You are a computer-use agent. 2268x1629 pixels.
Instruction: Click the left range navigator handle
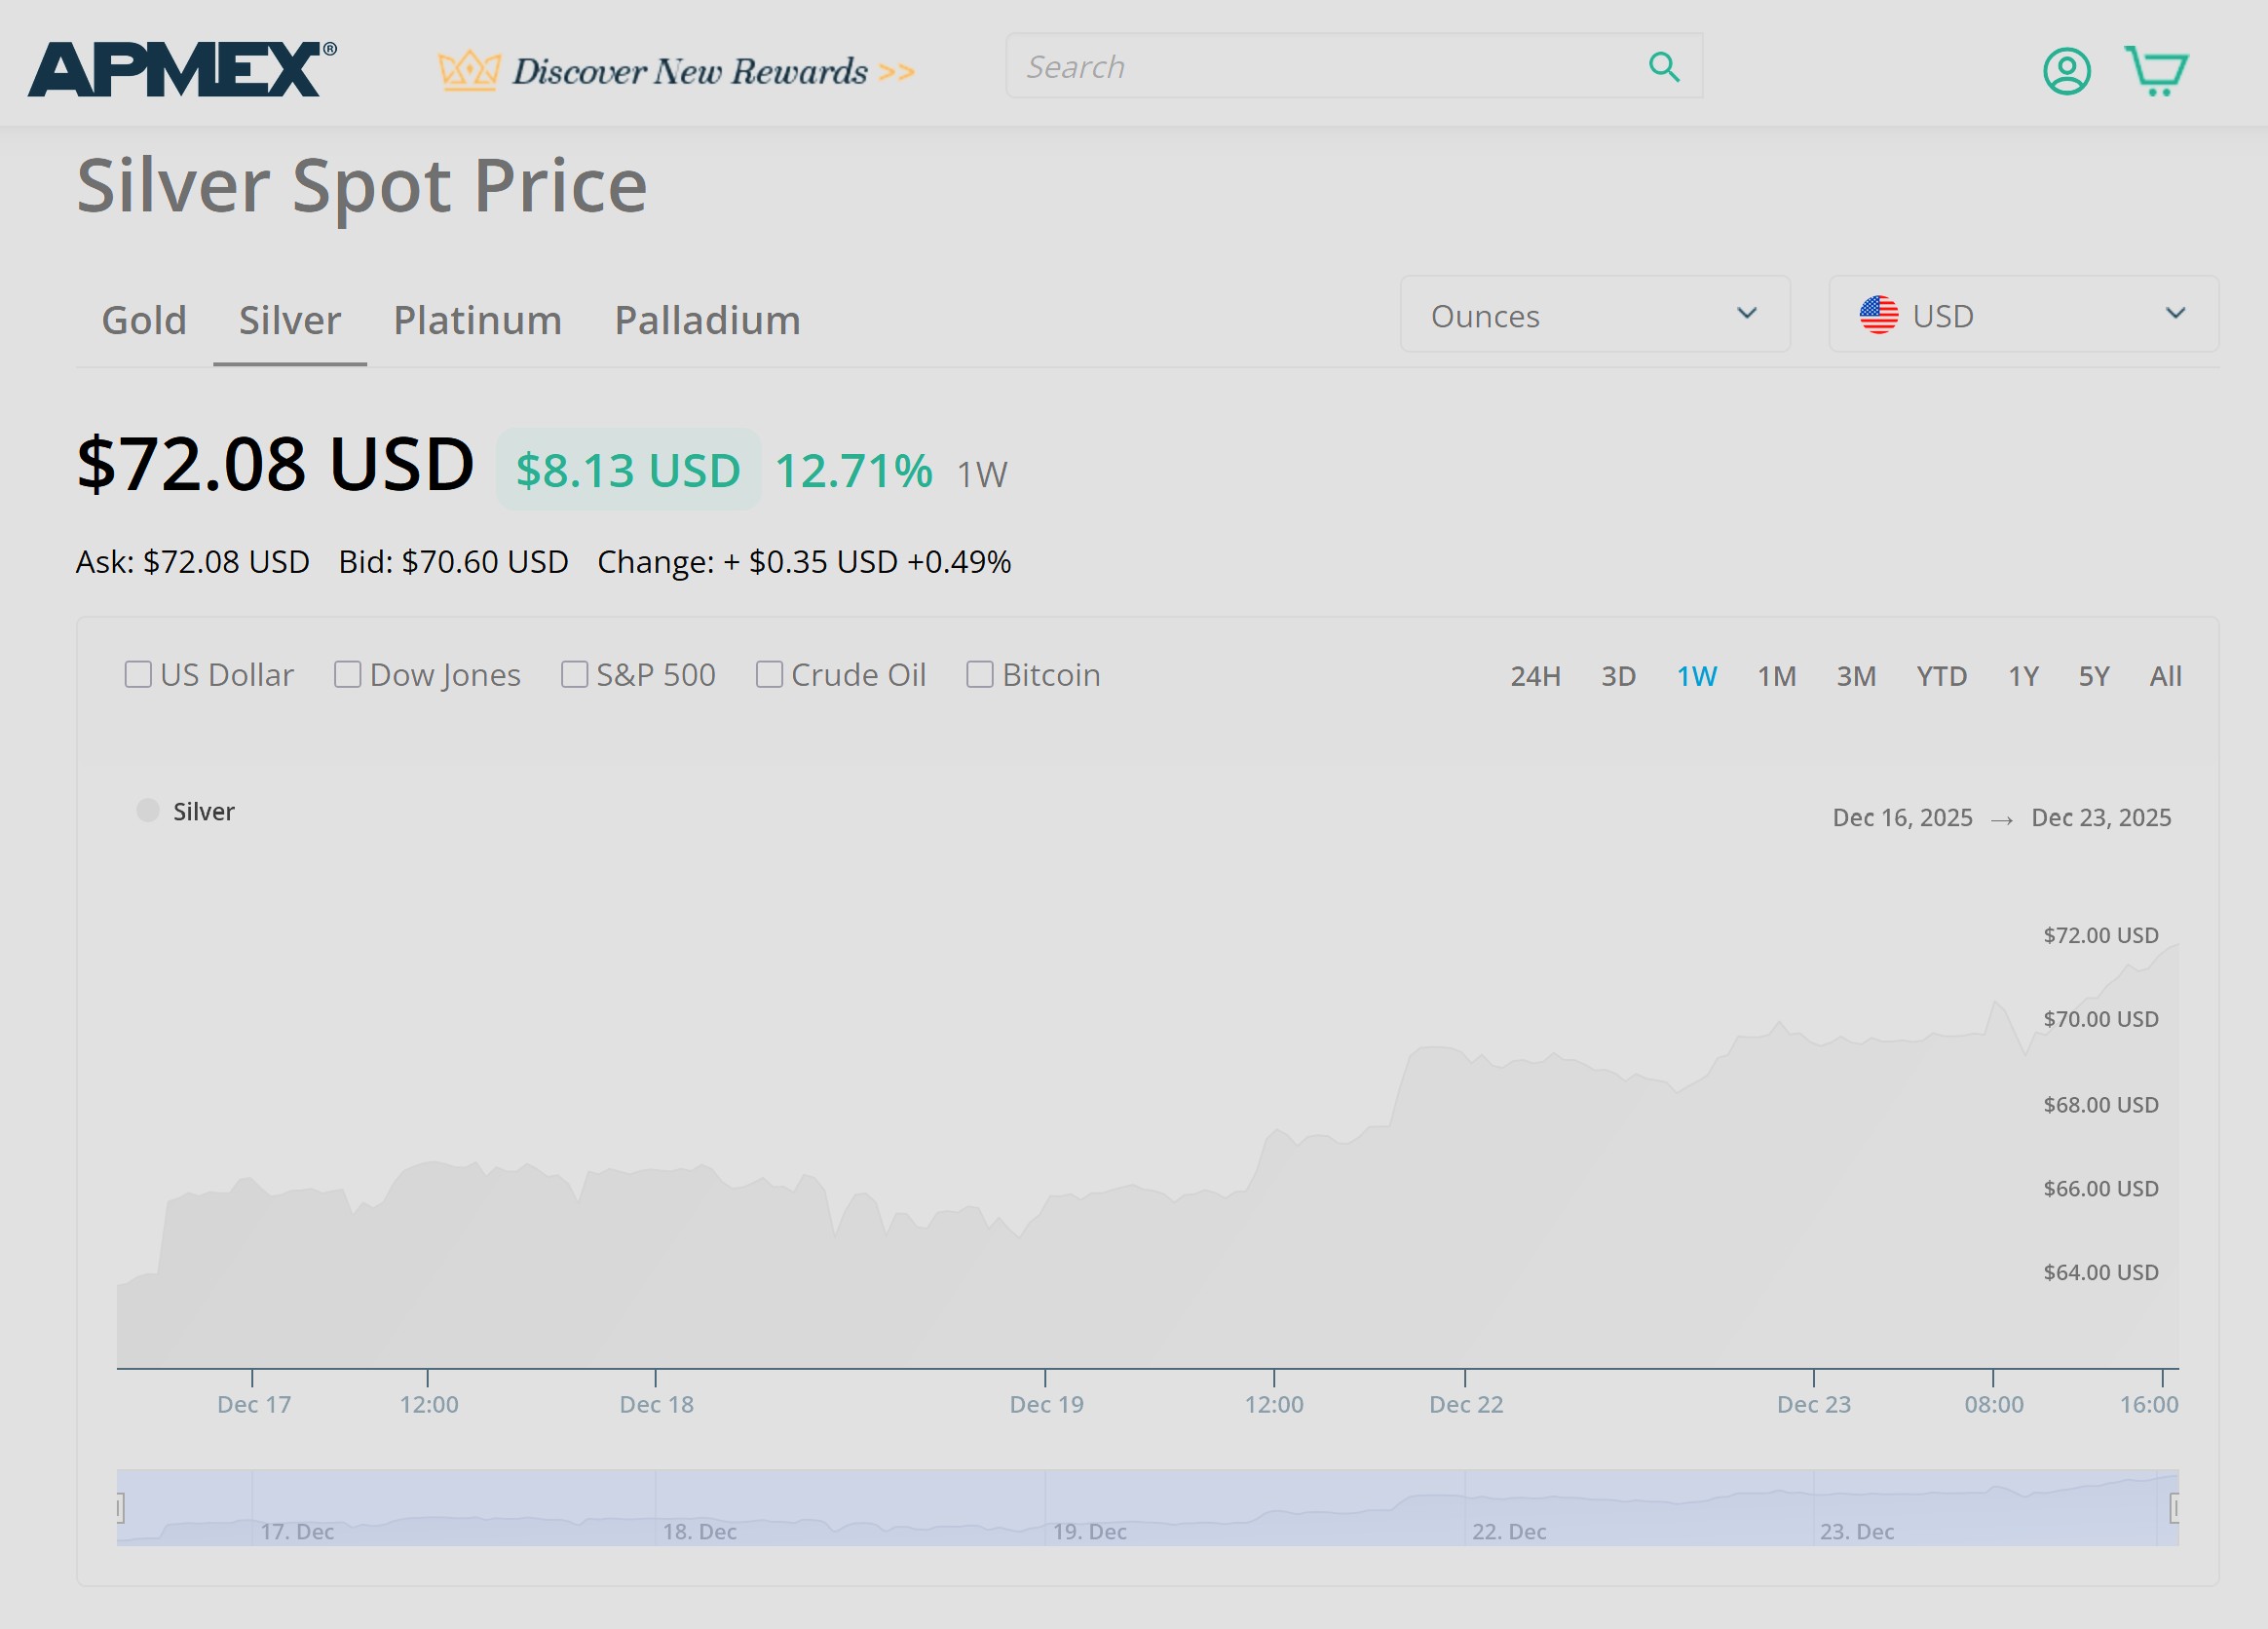click(x=120, y=1507)
